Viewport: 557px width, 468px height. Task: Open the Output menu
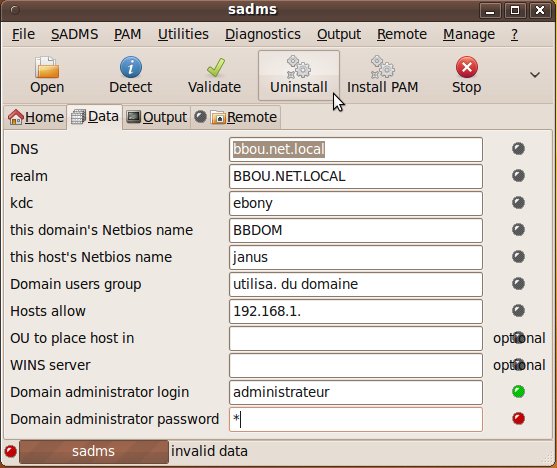click(339, 34)
